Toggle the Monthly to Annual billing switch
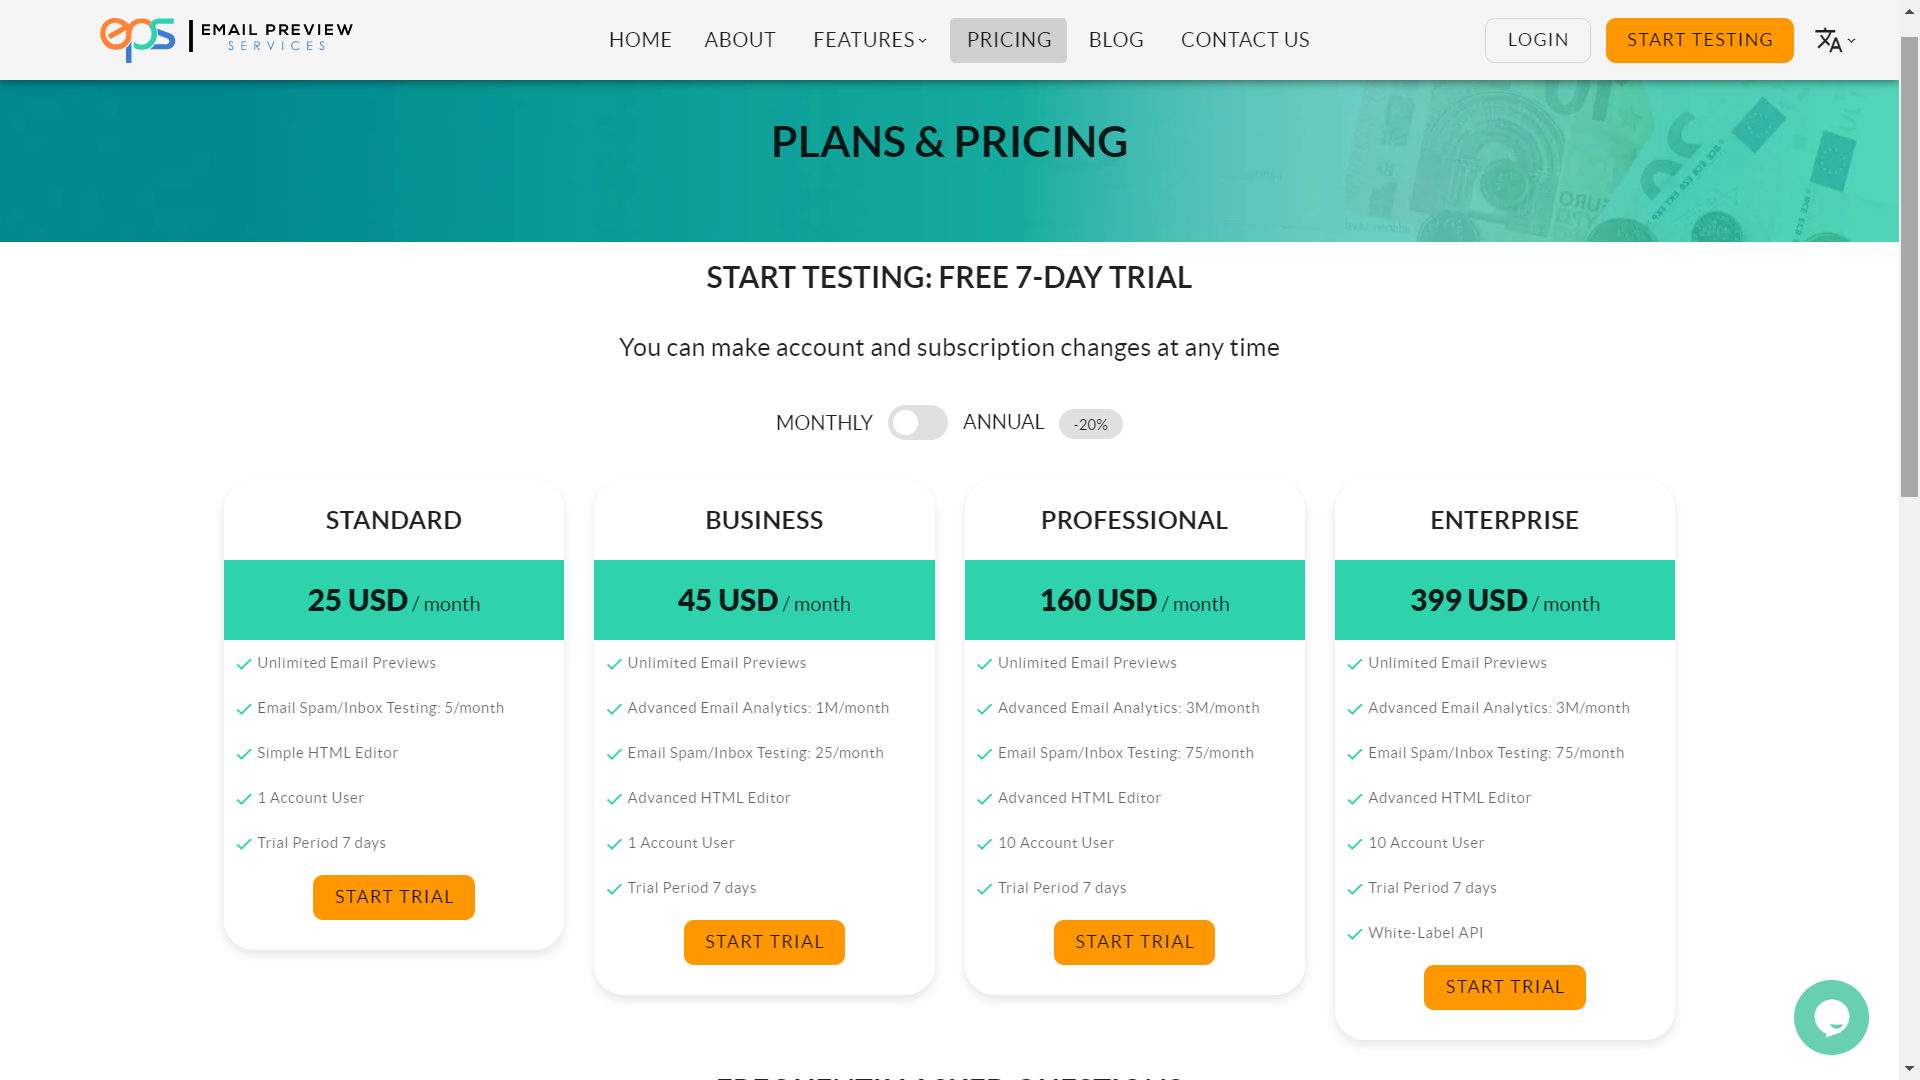The image size is (1920, 1080). pyautogui.click(x=918, y=422)
